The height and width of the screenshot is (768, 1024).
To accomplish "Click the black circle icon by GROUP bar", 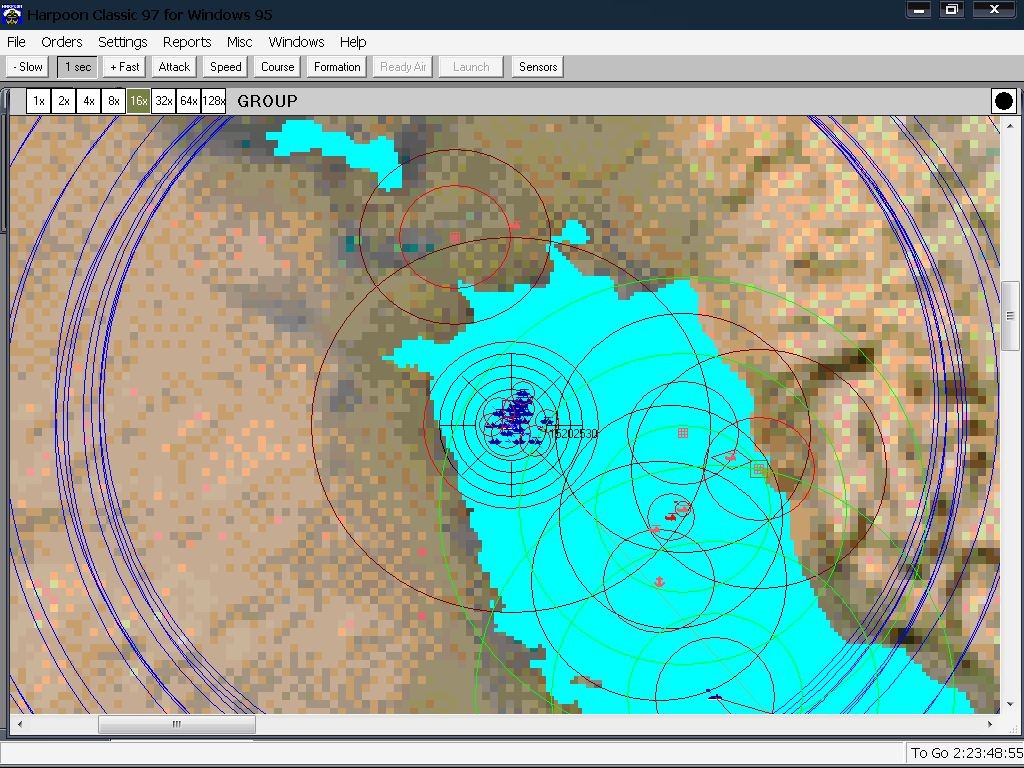I will point(1003,101).
